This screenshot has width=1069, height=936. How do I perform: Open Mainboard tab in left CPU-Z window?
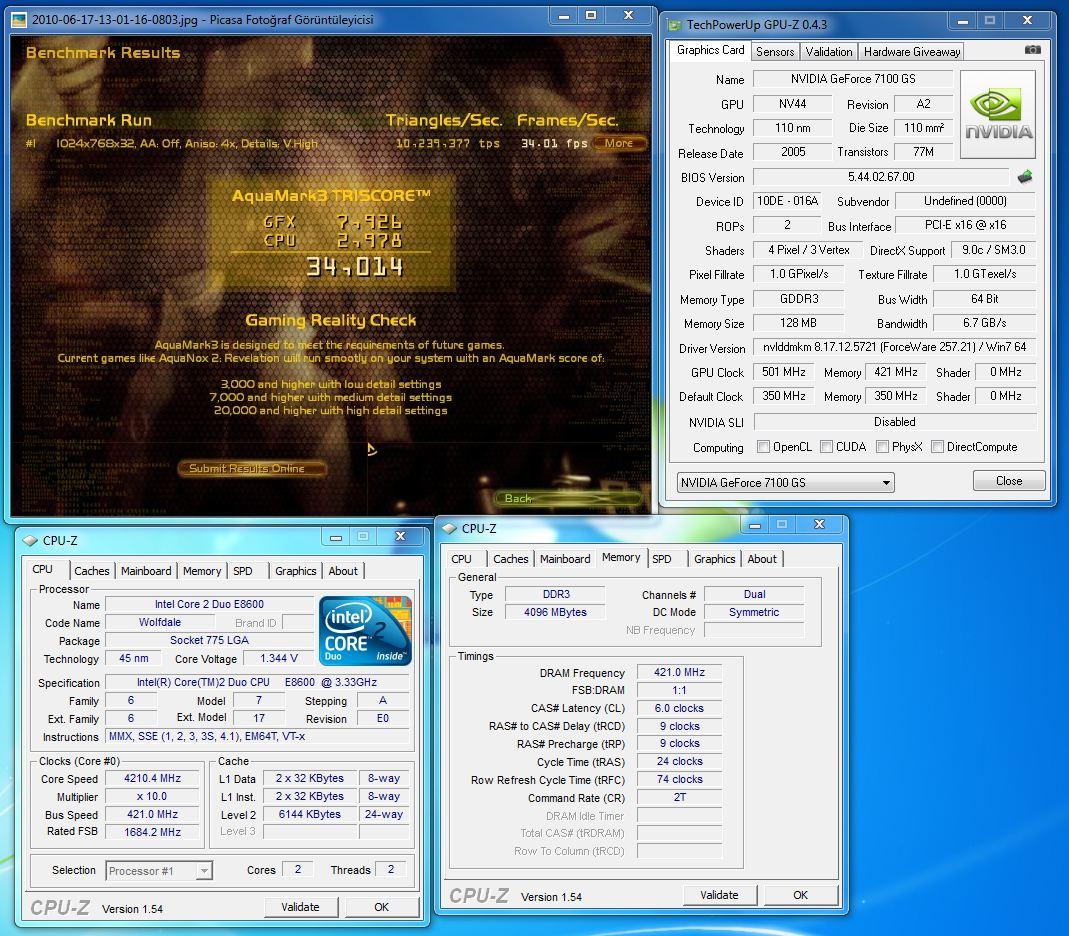[146, 571]
